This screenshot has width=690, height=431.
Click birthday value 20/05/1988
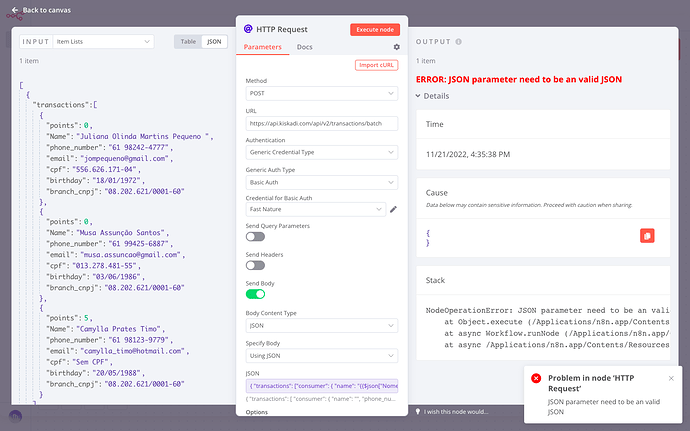(116, 373)
